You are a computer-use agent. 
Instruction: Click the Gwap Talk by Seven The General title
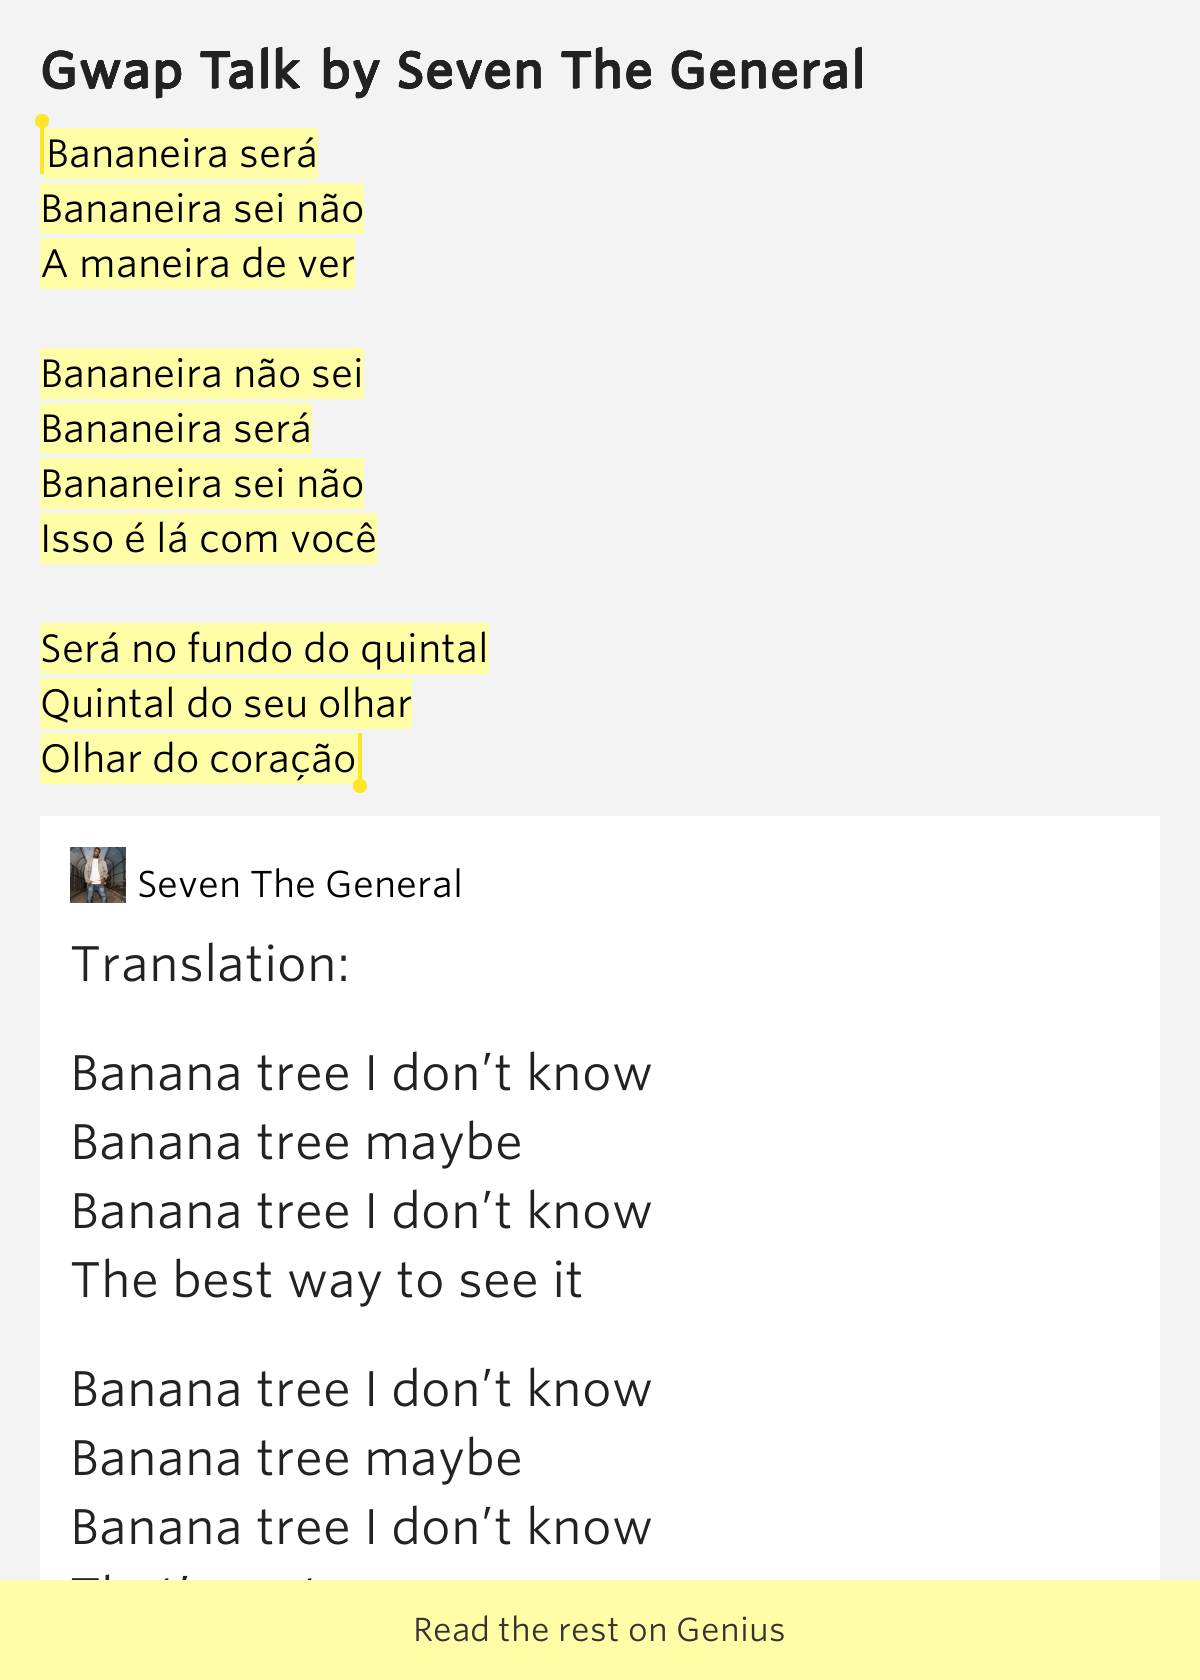(x=453, y=71)
